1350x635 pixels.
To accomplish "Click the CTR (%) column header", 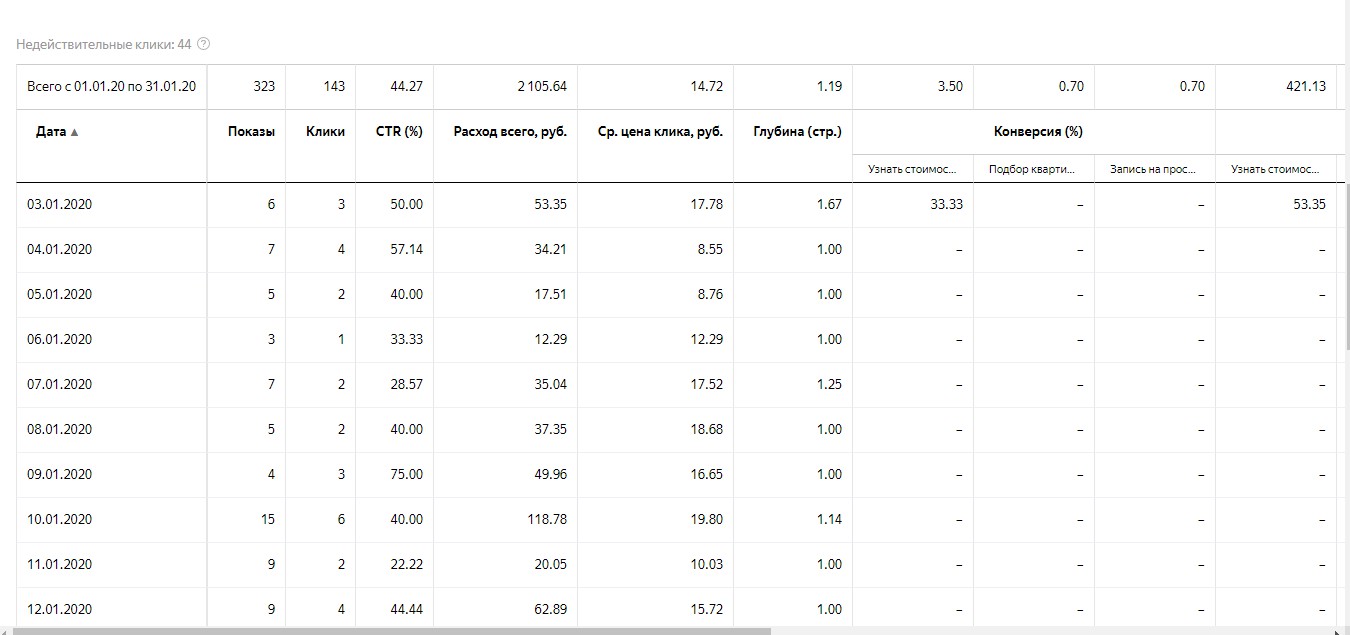I will pyautogui.click(x=399, y=132).
